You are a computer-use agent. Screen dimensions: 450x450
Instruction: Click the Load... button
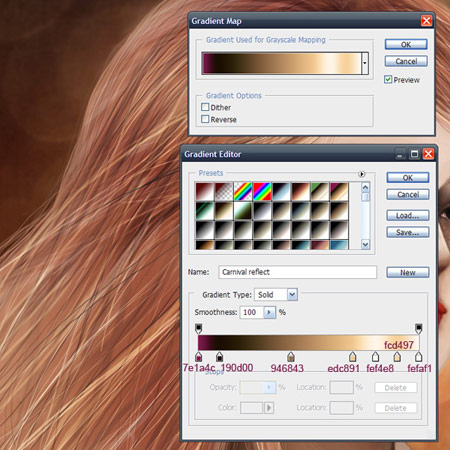pos(408,215)
